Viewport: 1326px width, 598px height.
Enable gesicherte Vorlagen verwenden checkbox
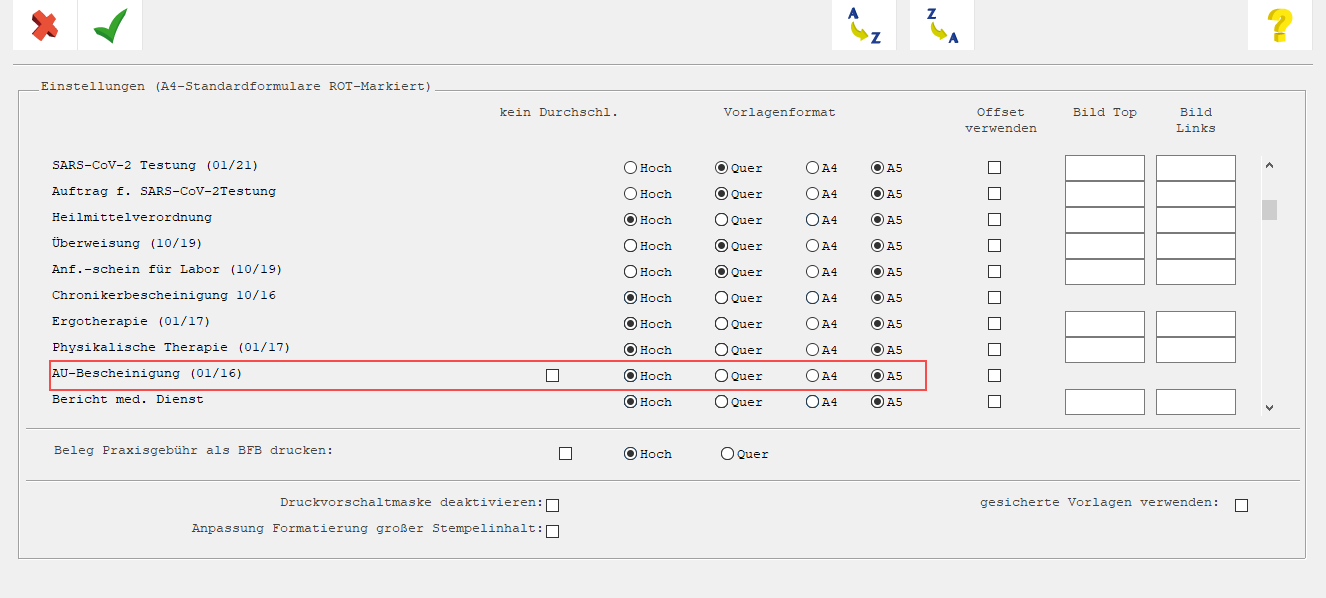[x=1241, y=505]
